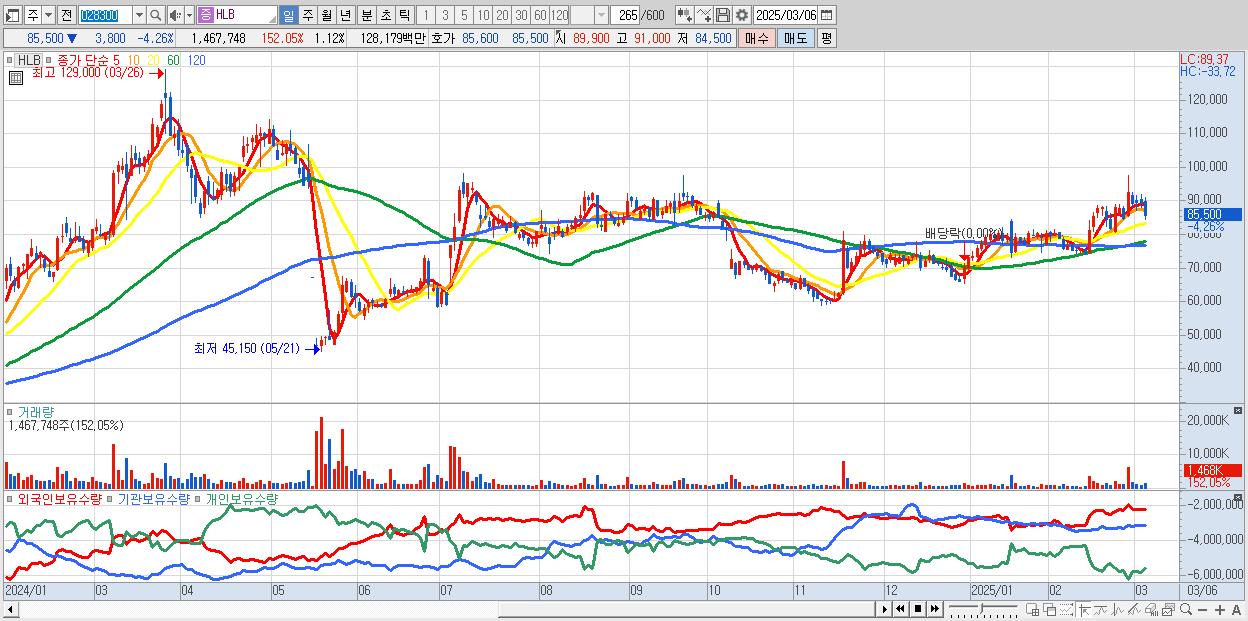Select the 년 yearly period tab
Screen dimensions: 1248x621
coord(345,15)
